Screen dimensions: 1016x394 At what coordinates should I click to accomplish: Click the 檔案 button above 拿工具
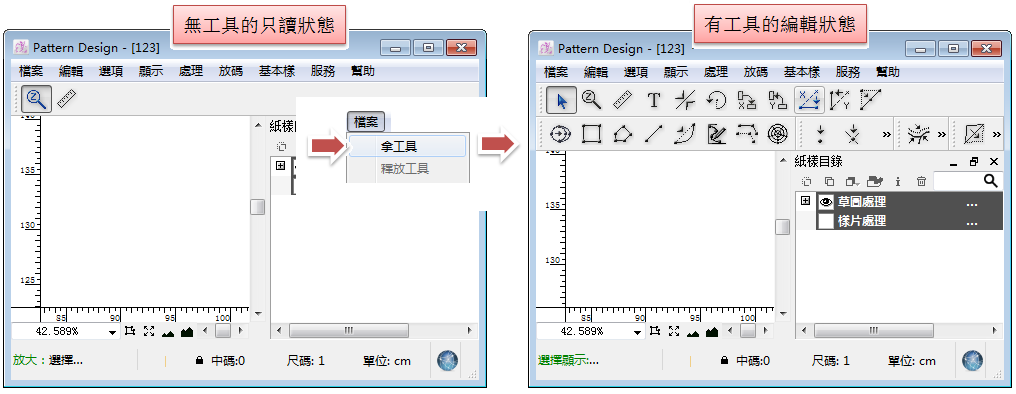pyautogui.click(x=366, y=121)
